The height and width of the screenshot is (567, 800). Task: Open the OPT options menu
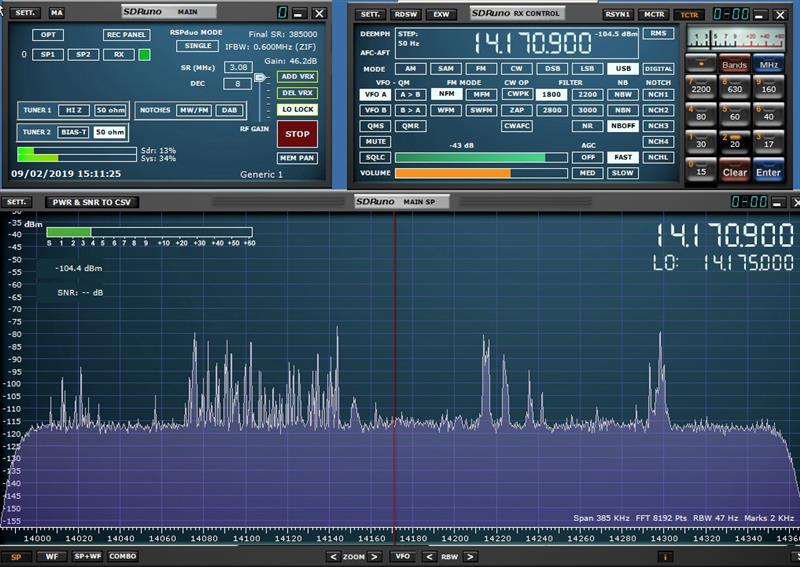click(48, 35)
